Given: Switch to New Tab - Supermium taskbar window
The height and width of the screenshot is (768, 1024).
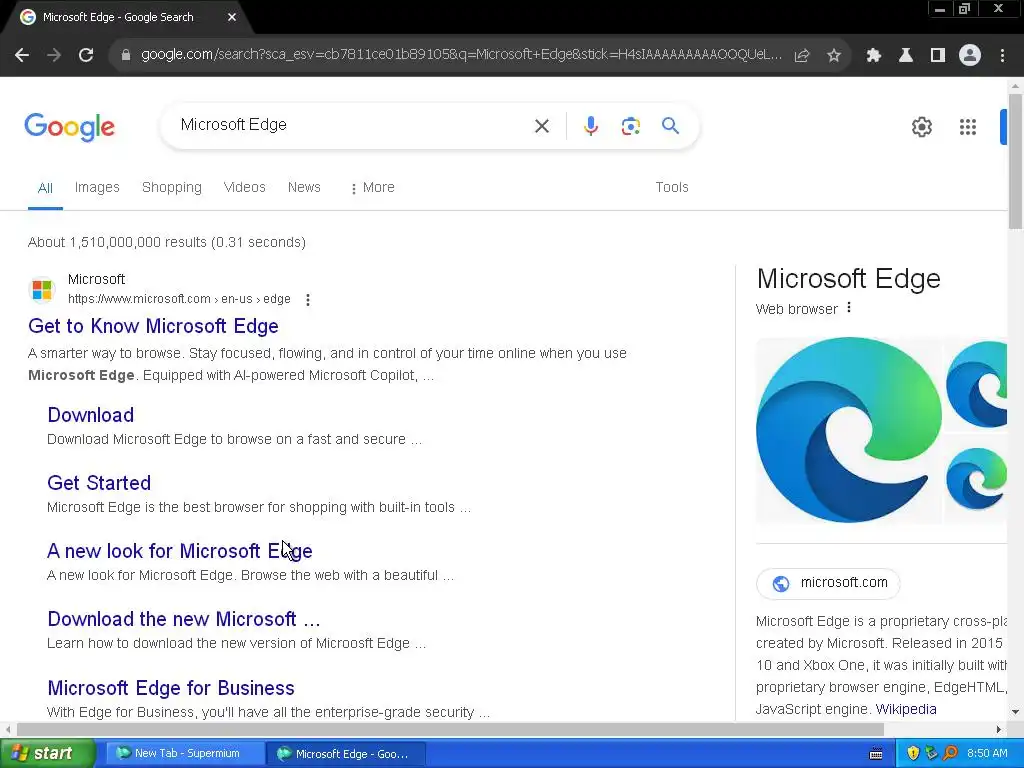Looking at the screenshot, I should pos(184,754).
